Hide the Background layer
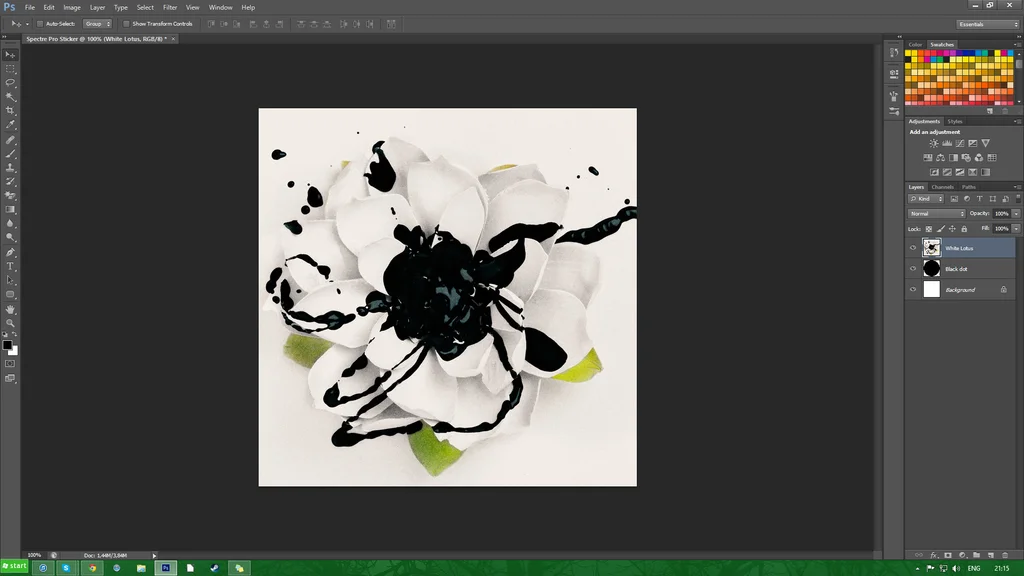This screenshot has height=576, width=1024. [x=913, y=289]
